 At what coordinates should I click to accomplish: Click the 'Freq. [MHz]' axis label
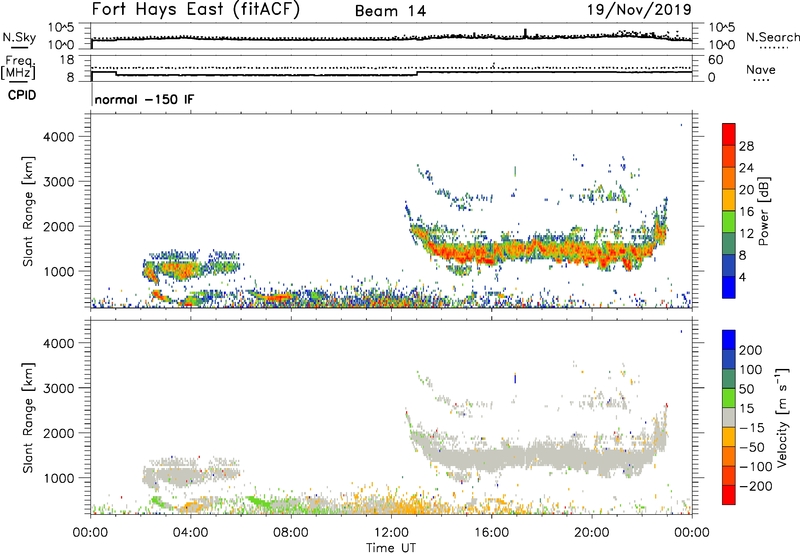tap(18, 67)
